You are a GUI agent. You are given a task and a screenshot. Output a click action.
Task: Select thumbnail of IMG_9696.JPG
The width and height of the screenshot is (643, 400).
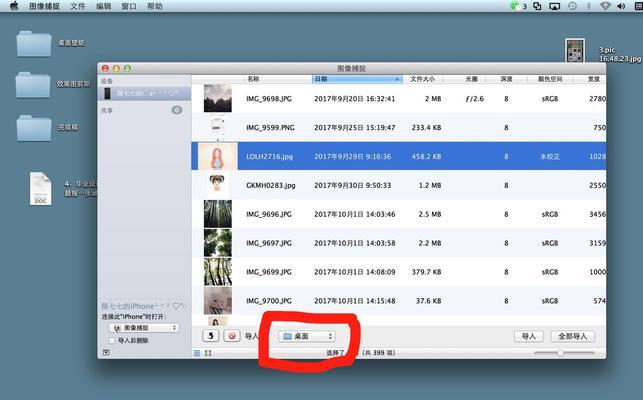[218, 214]
